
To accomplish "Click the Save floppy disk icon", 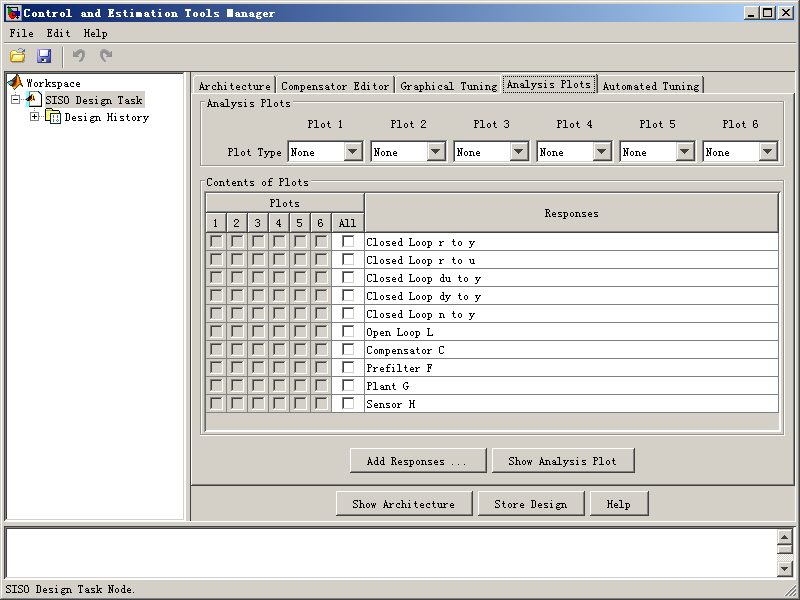I will (44, 55).
